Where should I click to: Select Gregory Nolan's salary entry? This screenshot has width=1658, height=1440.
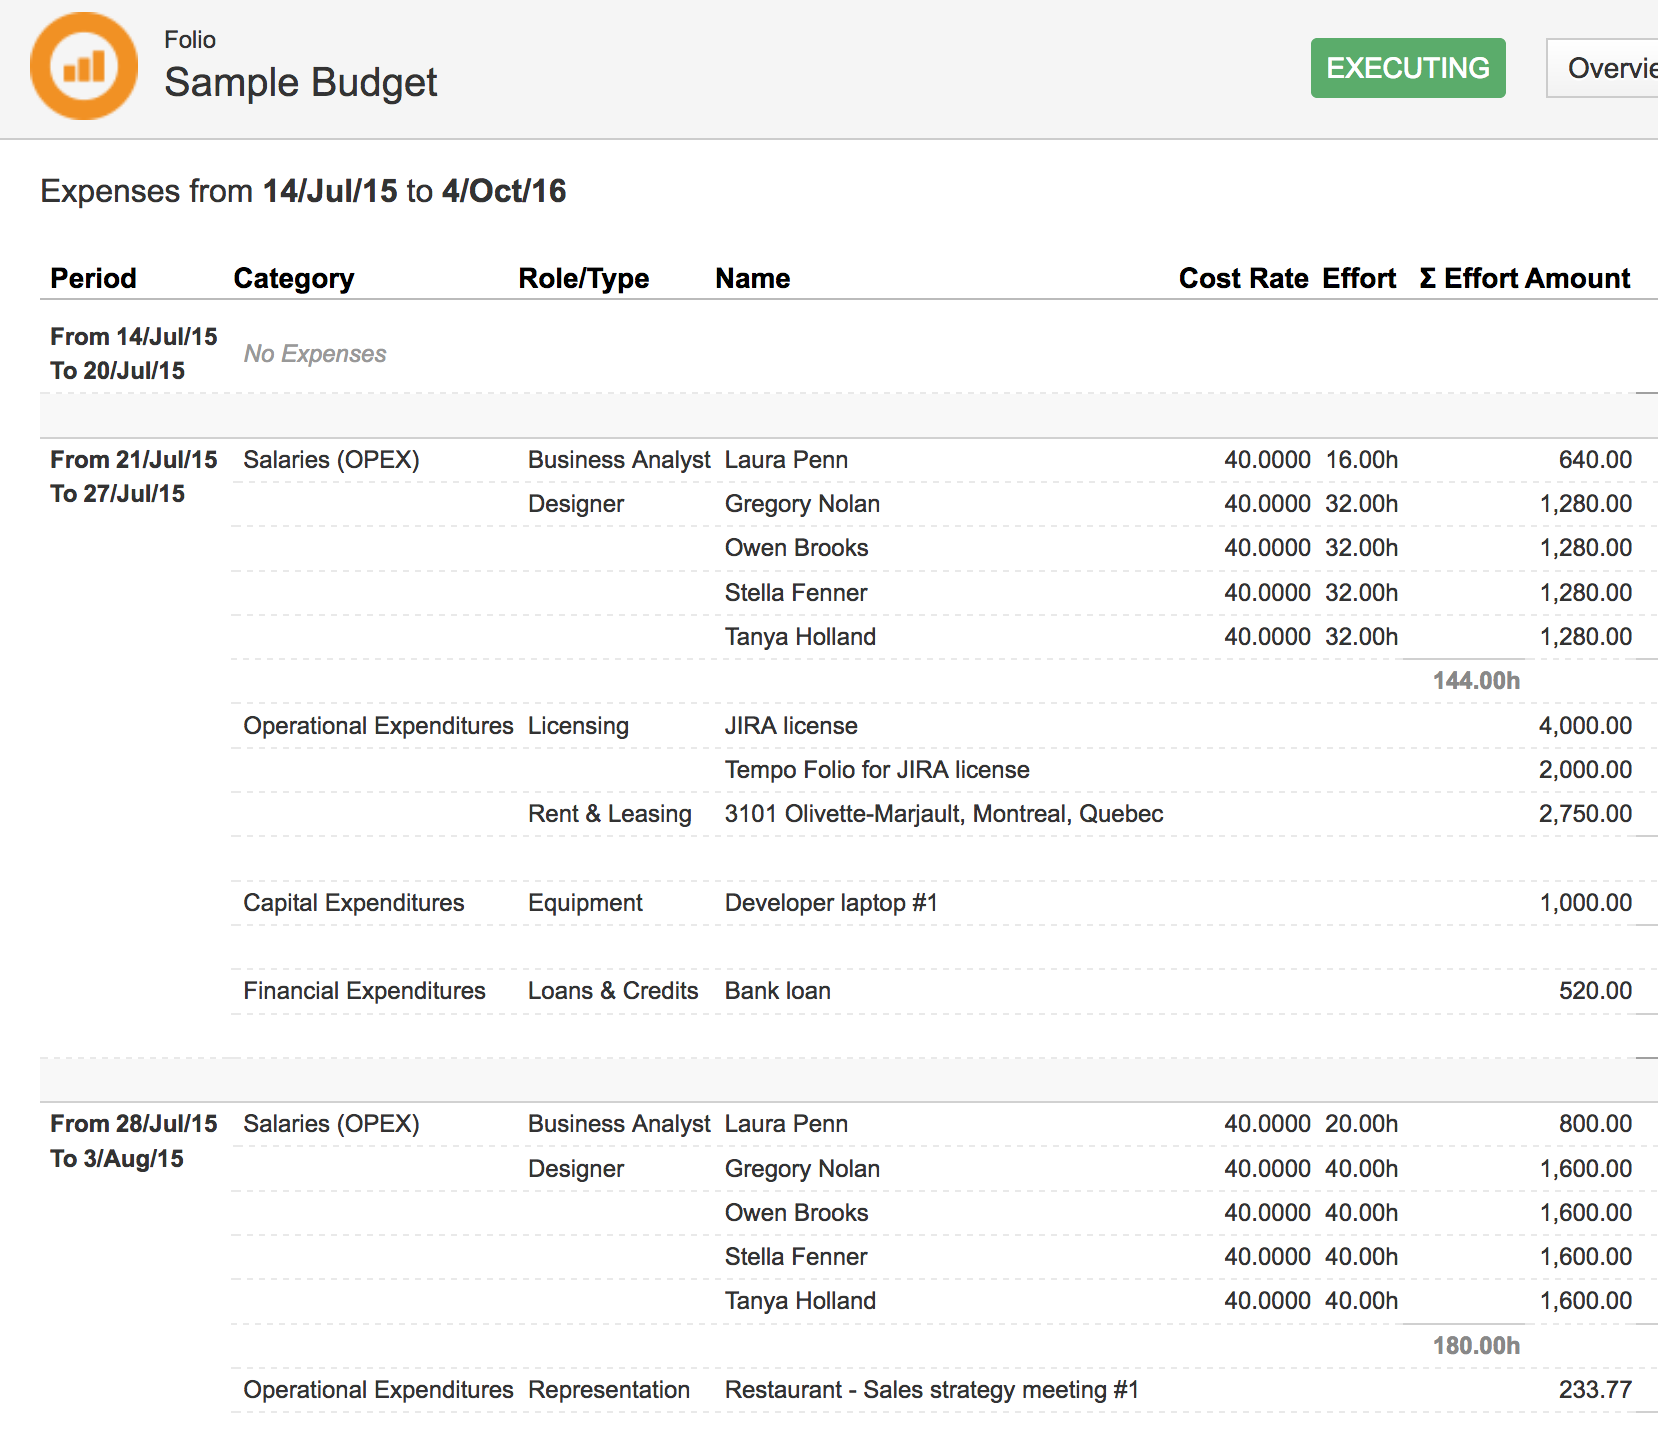pyautogui.click(x=801, y=503)
